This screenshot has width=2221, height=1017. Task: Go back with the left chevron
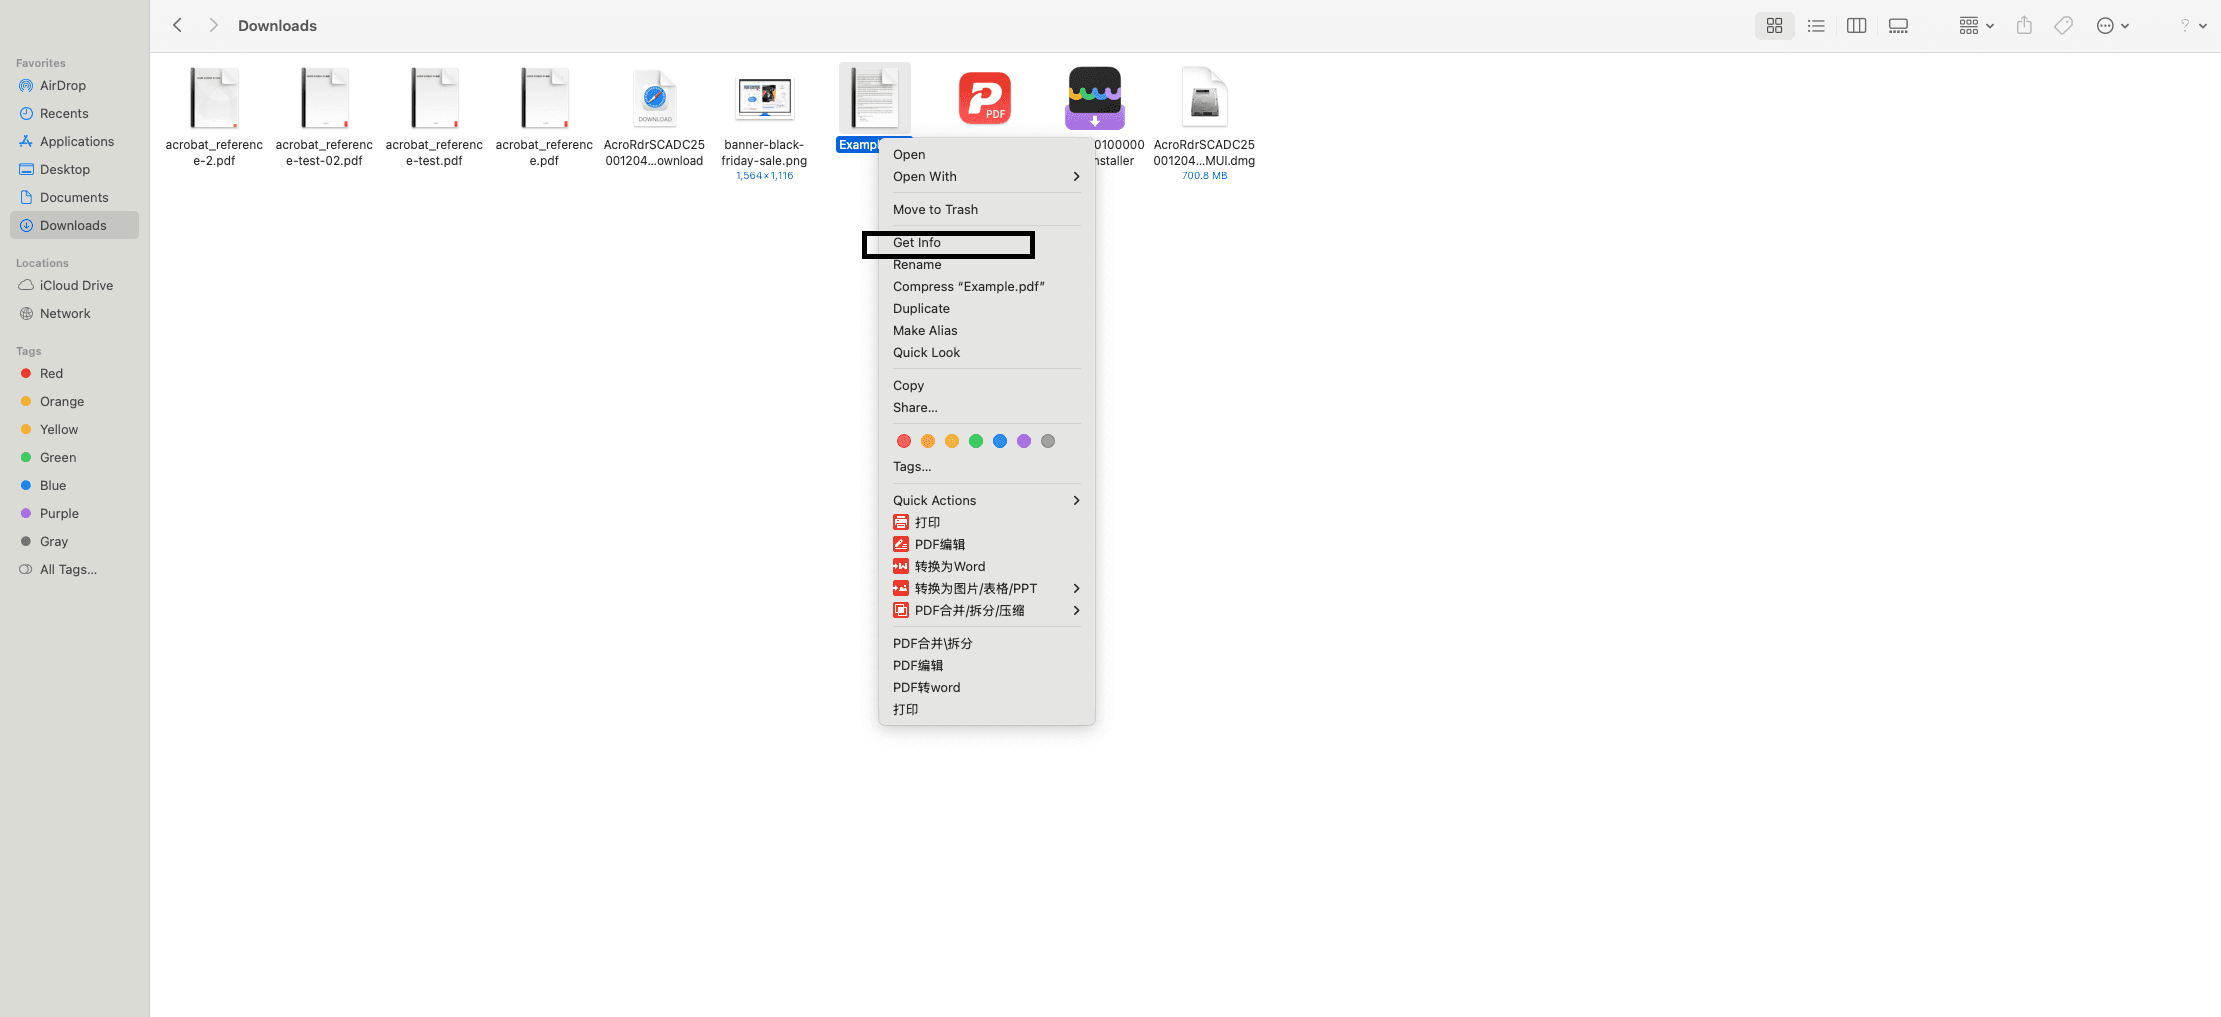tap(177, 25)
